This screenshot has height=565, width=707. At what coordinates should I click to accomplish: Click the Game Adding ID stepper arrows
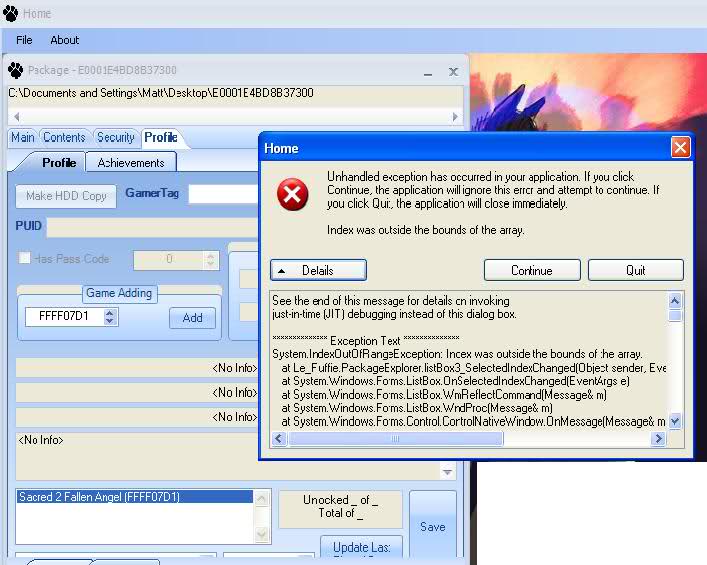tap(110, 318)
